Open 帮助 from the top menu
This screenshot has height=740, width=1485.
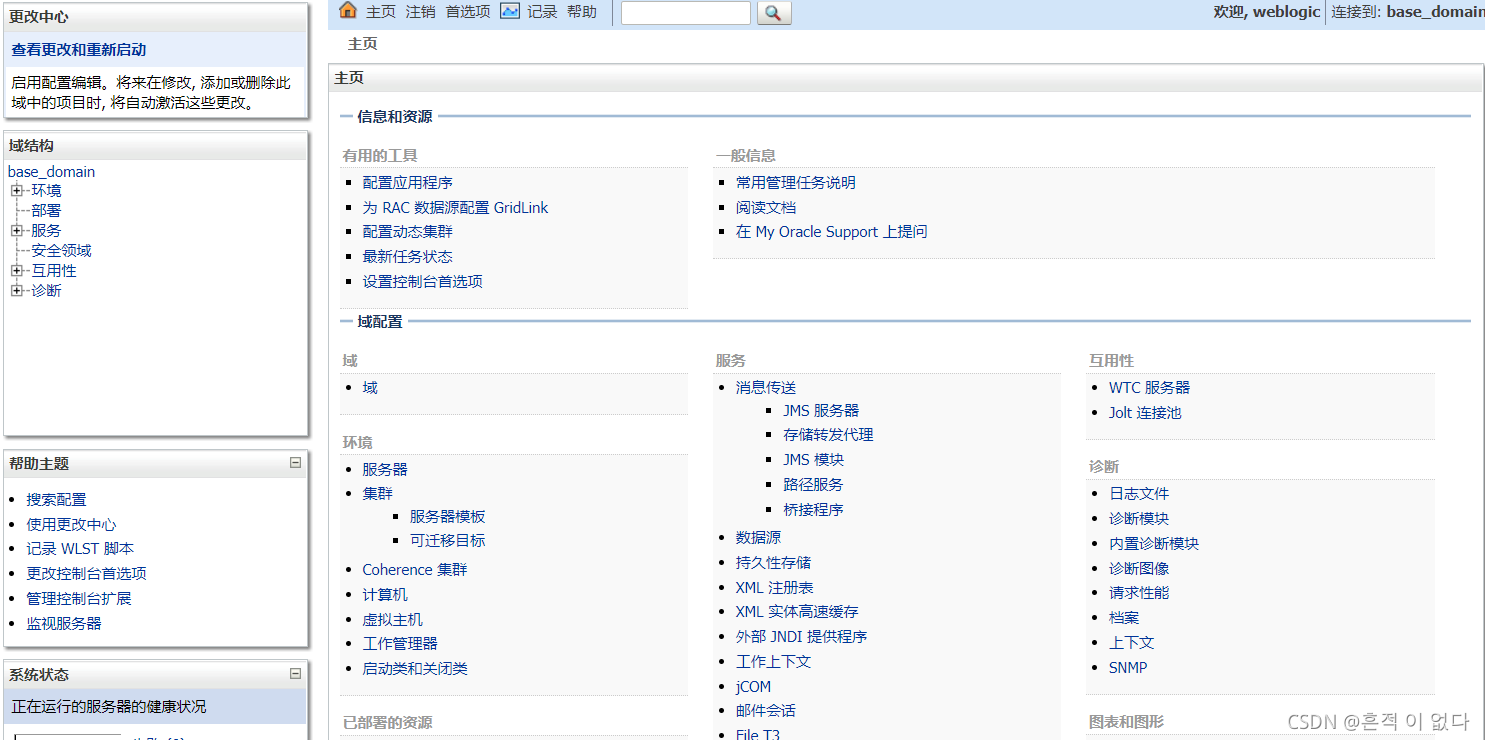coord(583,12)
